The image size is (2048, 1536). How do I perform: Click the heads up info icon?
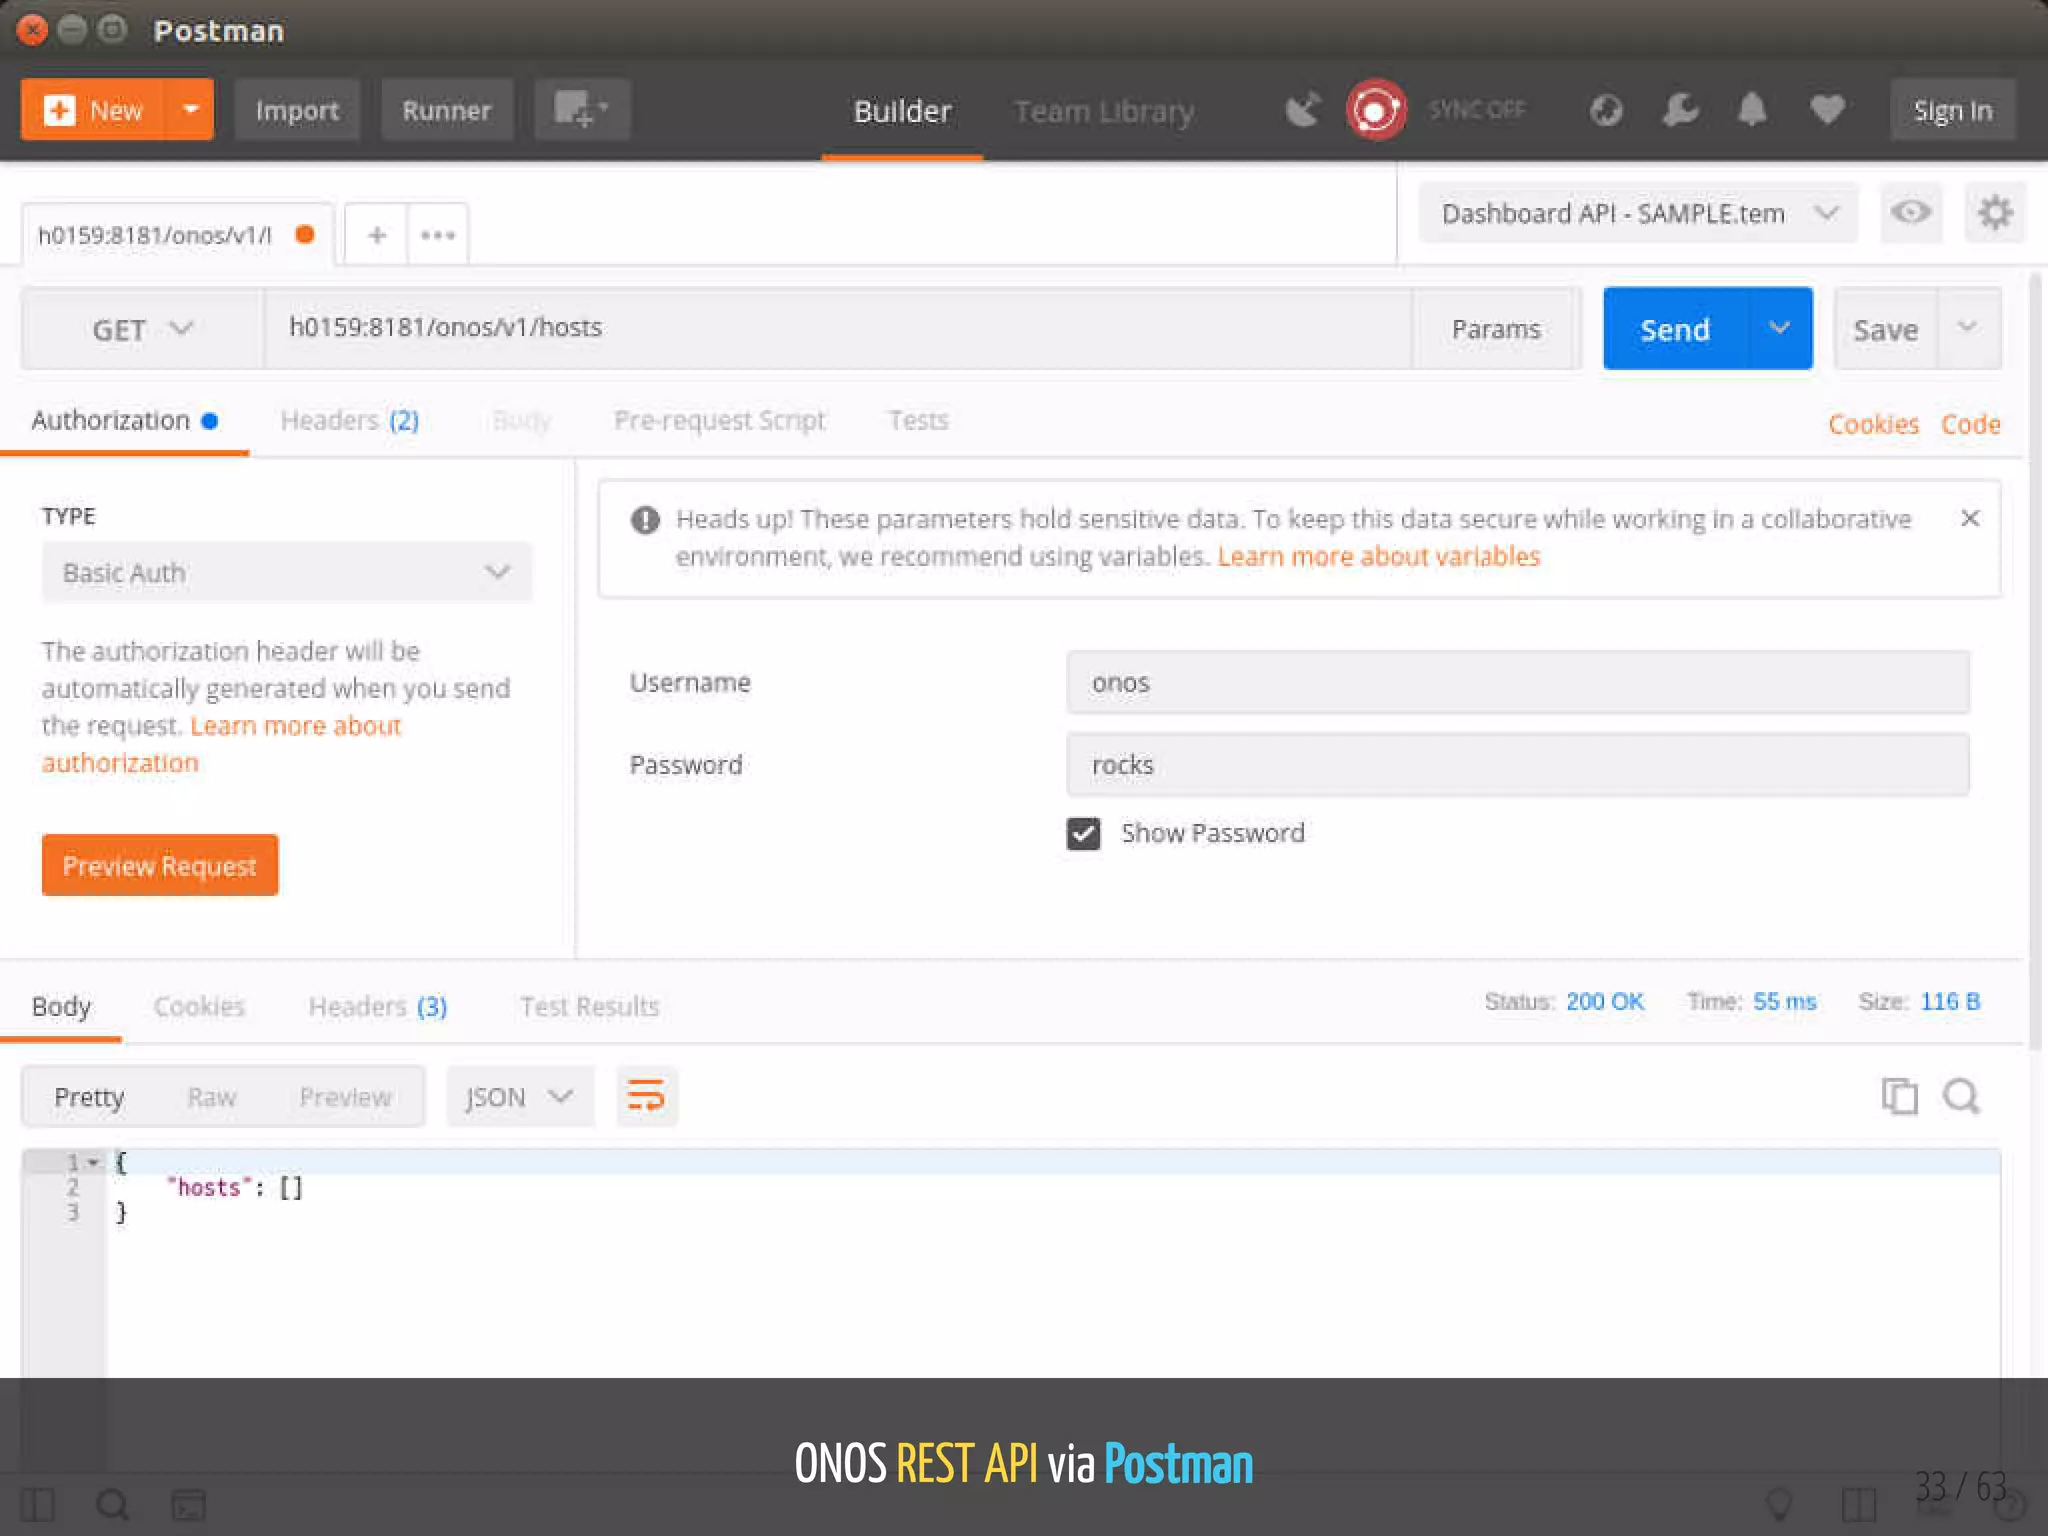pyautogui.click(x=645, y=520)
